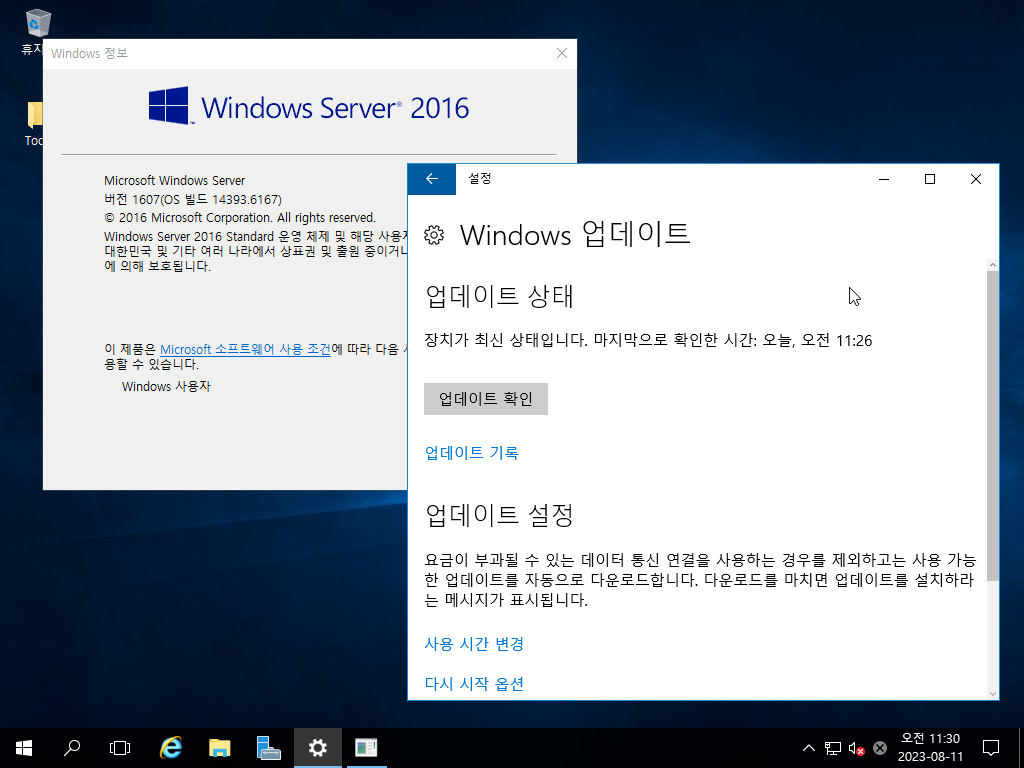
Task: Show hidden tray icons chevron
Action: pyautogui.click(x=808, y=748)
